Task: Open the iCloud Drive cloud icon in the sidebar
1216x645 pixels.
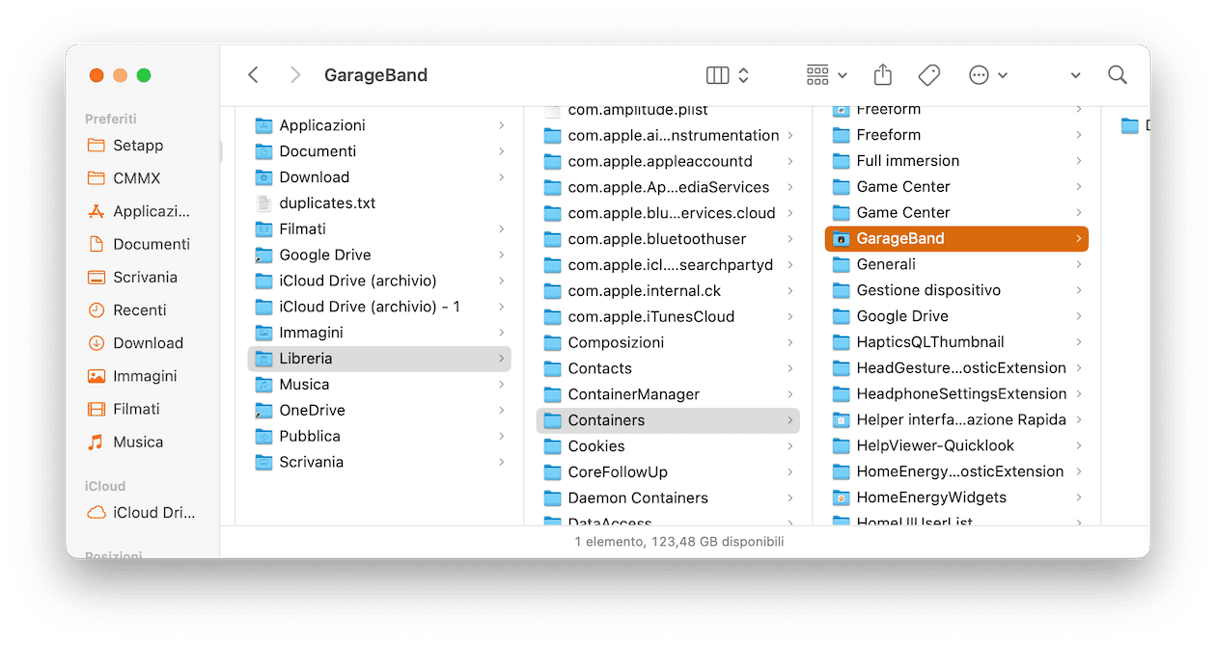Action: [x=96, y=513]
